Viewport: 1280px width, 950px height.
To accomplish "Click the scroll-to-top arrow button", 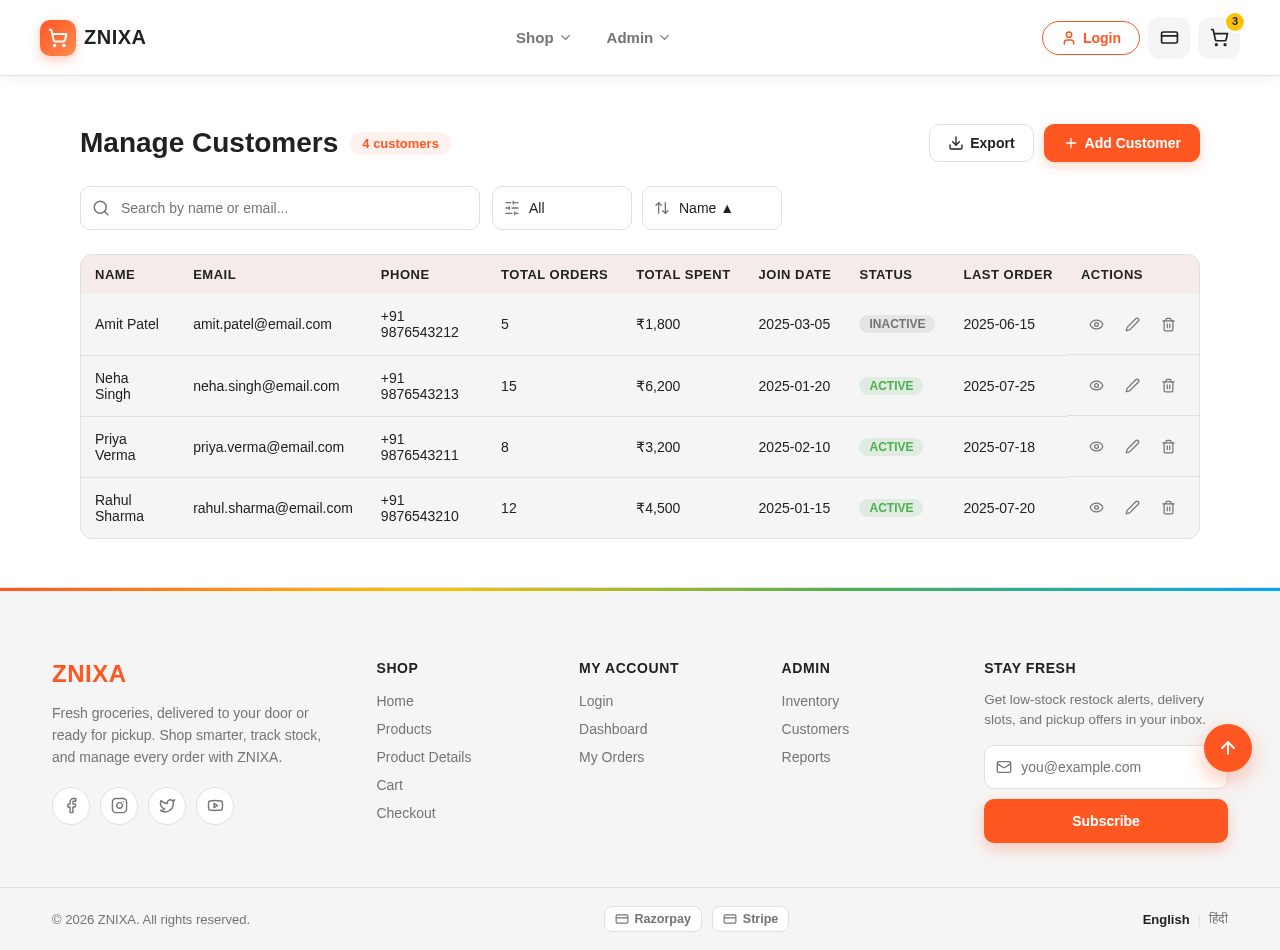I will [x=1228, y=748].
